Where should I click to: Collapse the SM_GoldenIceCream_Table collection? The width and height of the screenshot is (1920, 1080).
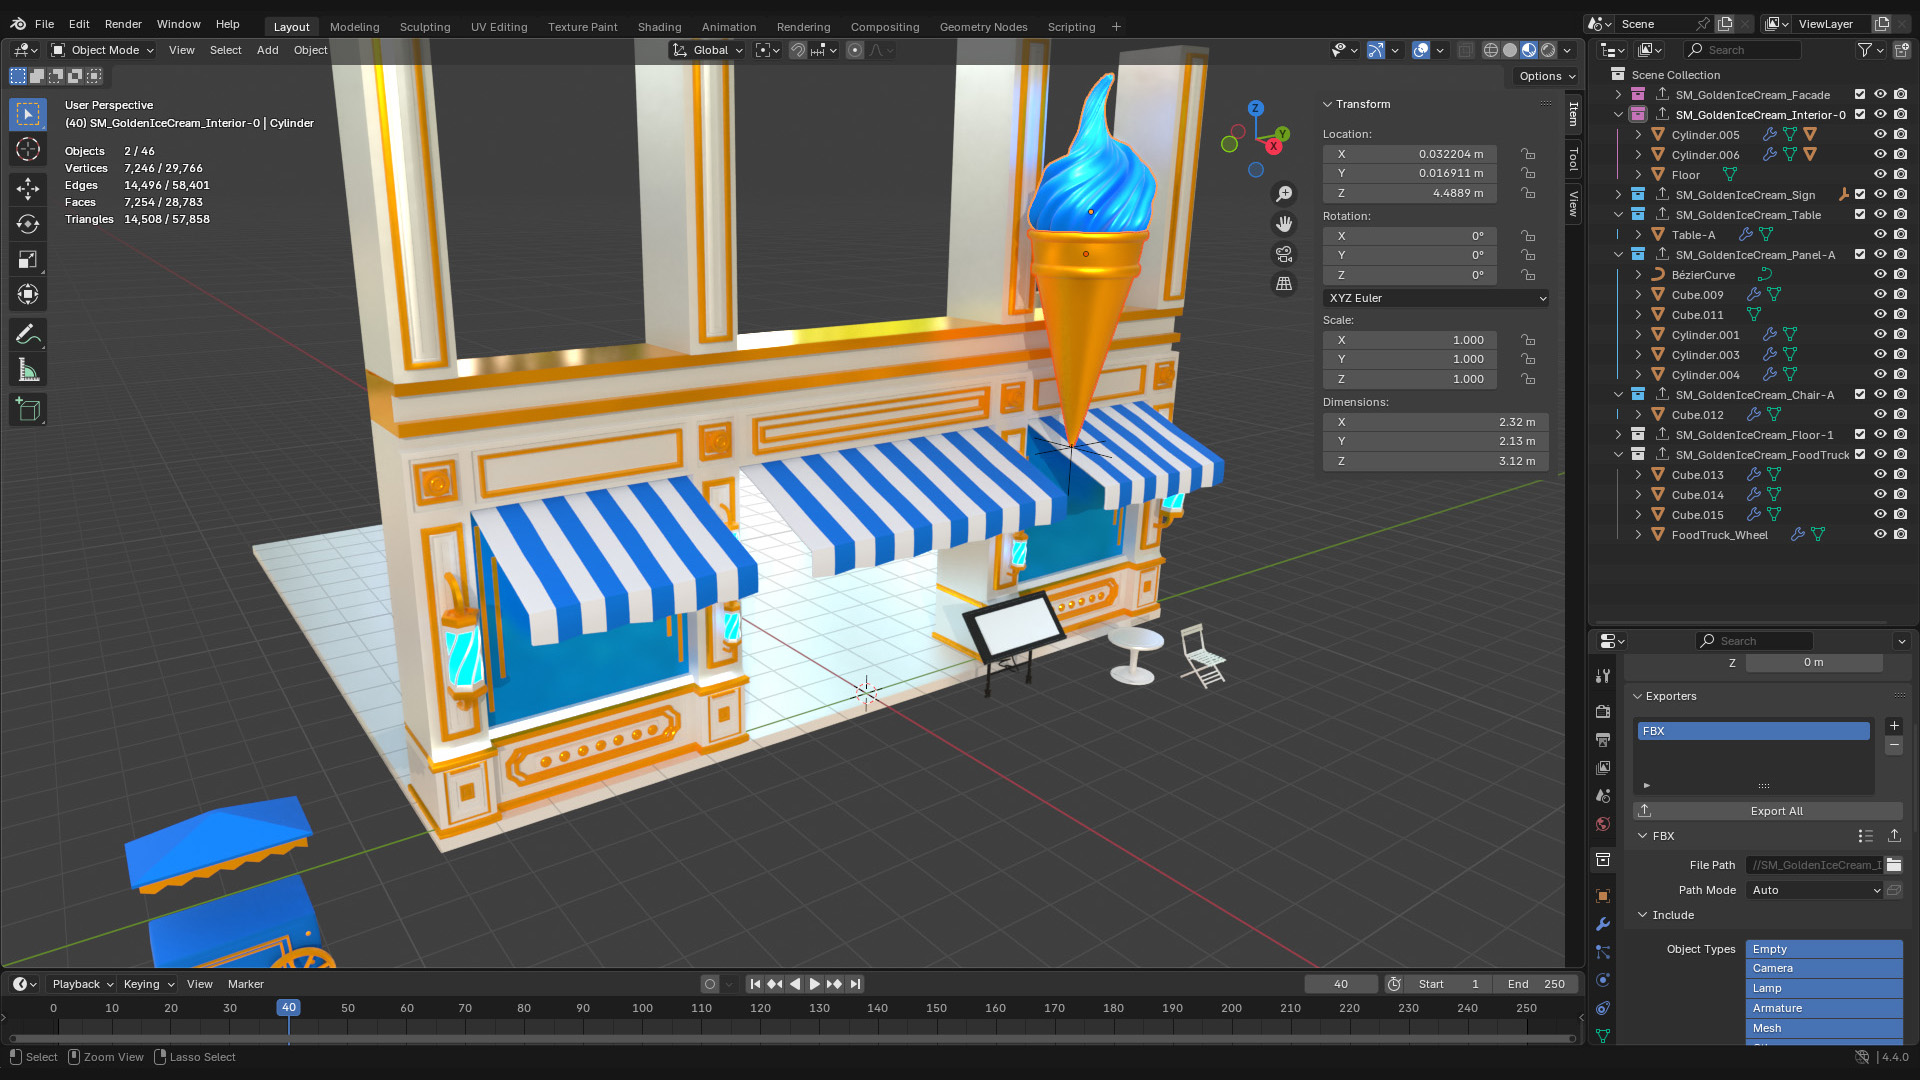tap(1620, 214)
